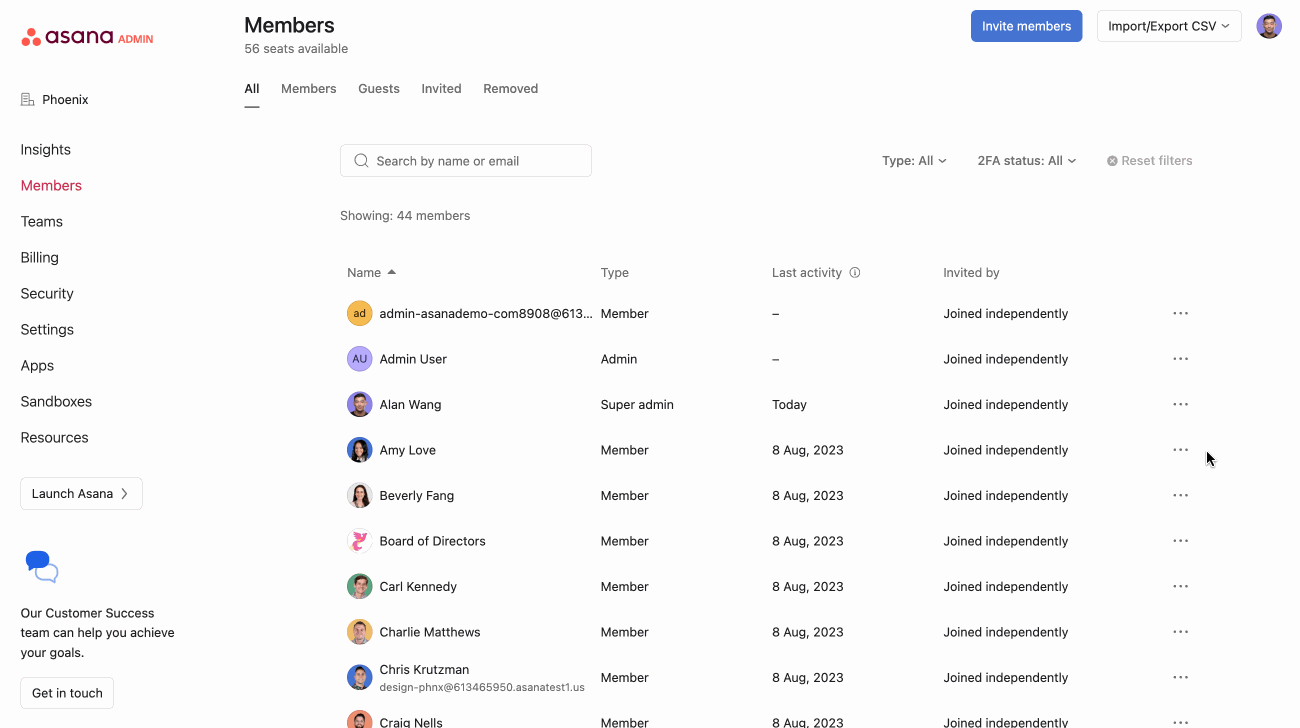Click the Invite members button
Image resolution: width=1300 pixels, height=728 pixels.
1026,26
